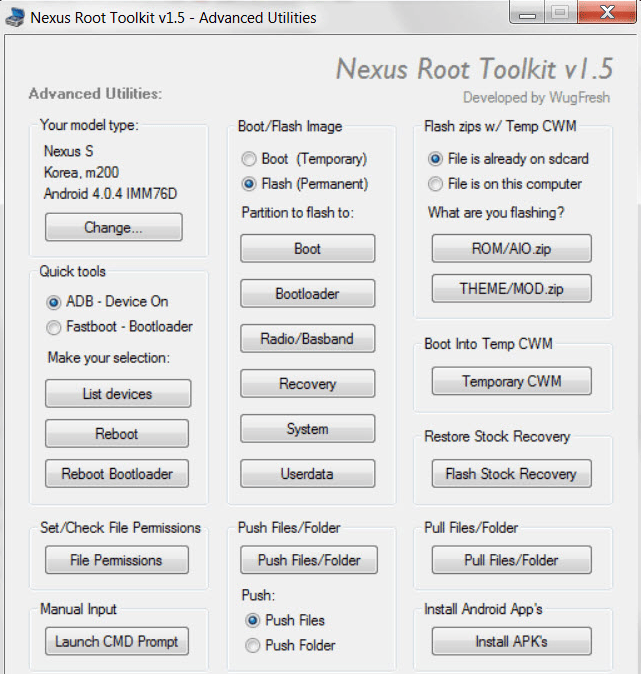Boot into Temporary CWM
The width and height of the screenshot is (641, 674).
pyautogui.click(x=512, y=381)
